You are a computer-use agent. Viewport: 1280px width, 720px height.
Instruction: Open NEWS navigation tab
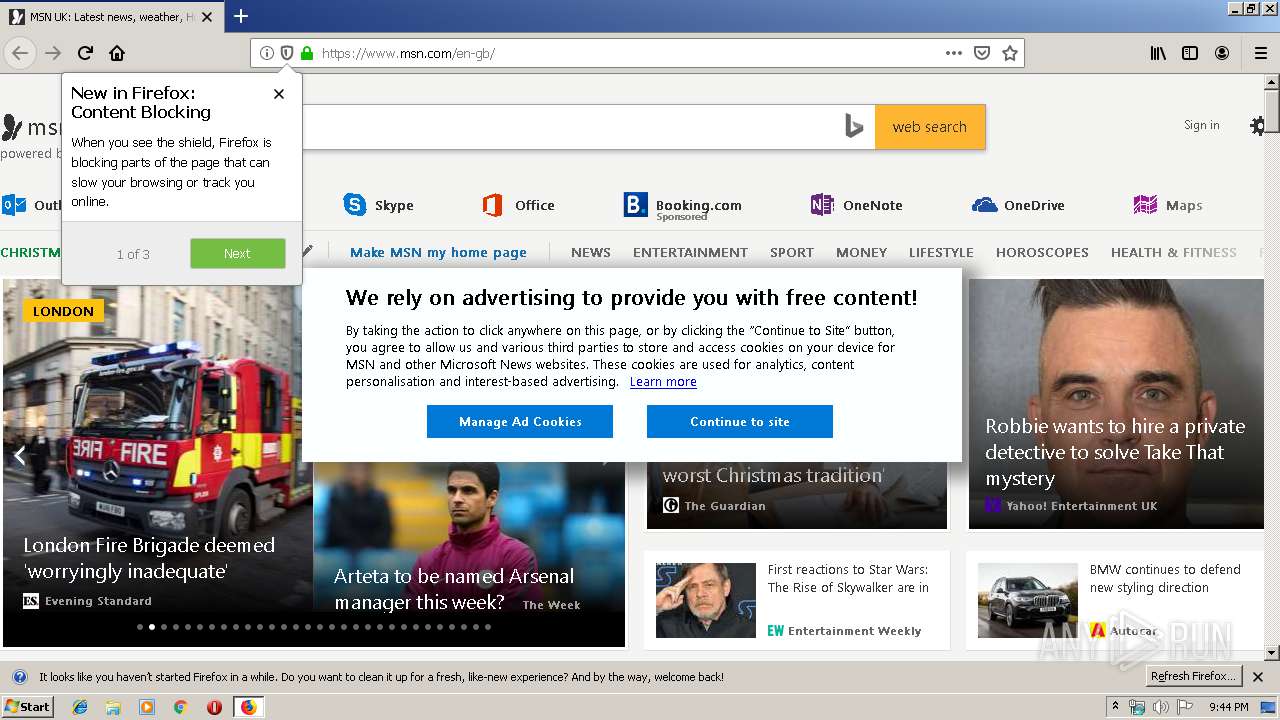click(x=591, y=252)
